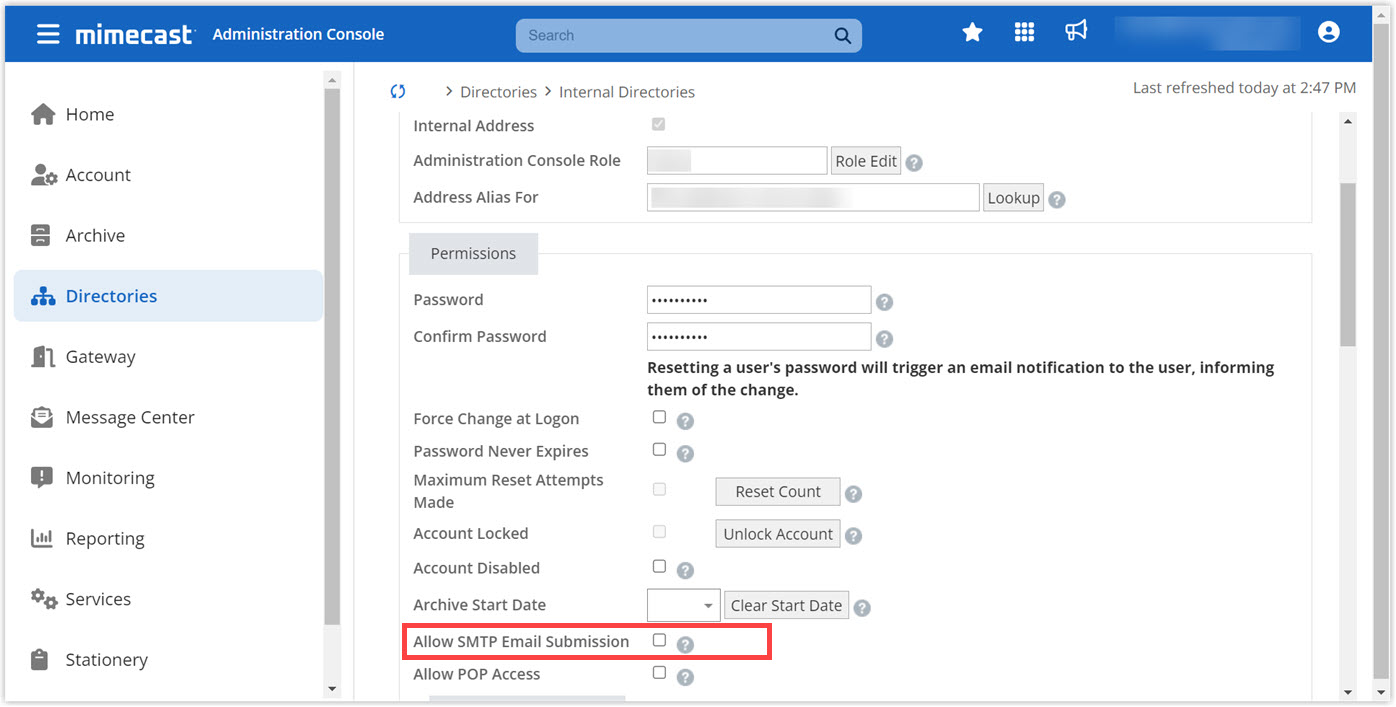
Task: Go to Gateway in the sidebar
Action: [100, 357]
